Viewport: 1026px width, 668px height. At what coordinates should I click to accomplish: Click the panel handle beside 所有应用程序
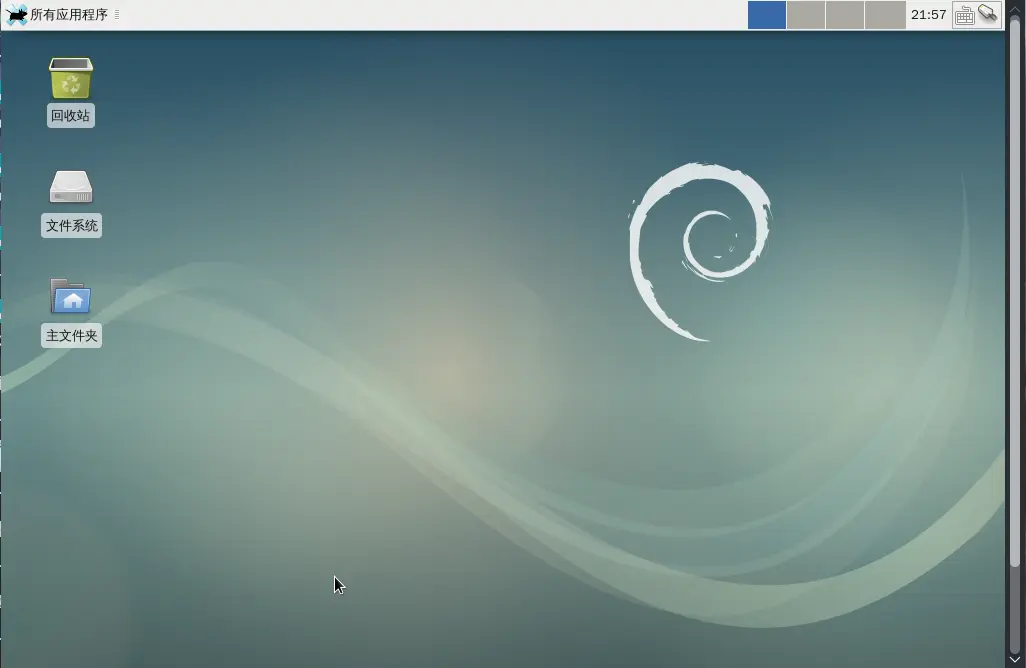tap(117, 14)
